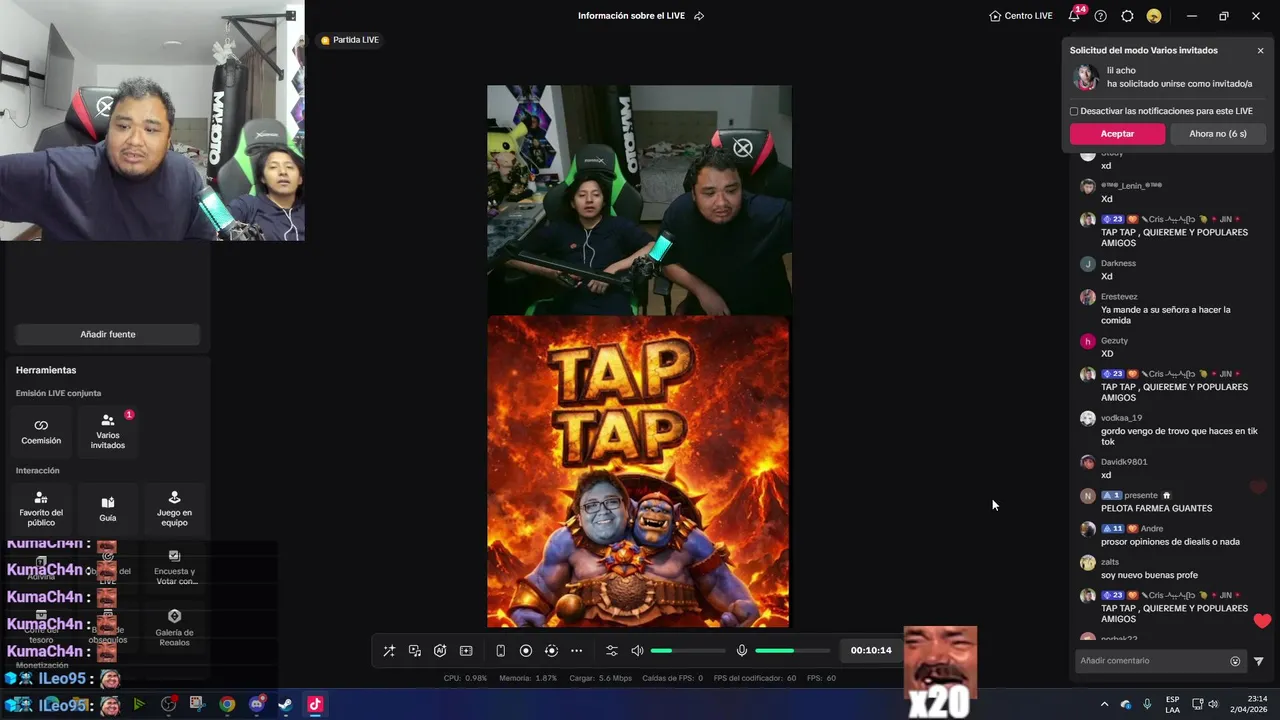1280x720 pixels.
Task: Open Centro LIVE
Action: tap(1021, 16)
